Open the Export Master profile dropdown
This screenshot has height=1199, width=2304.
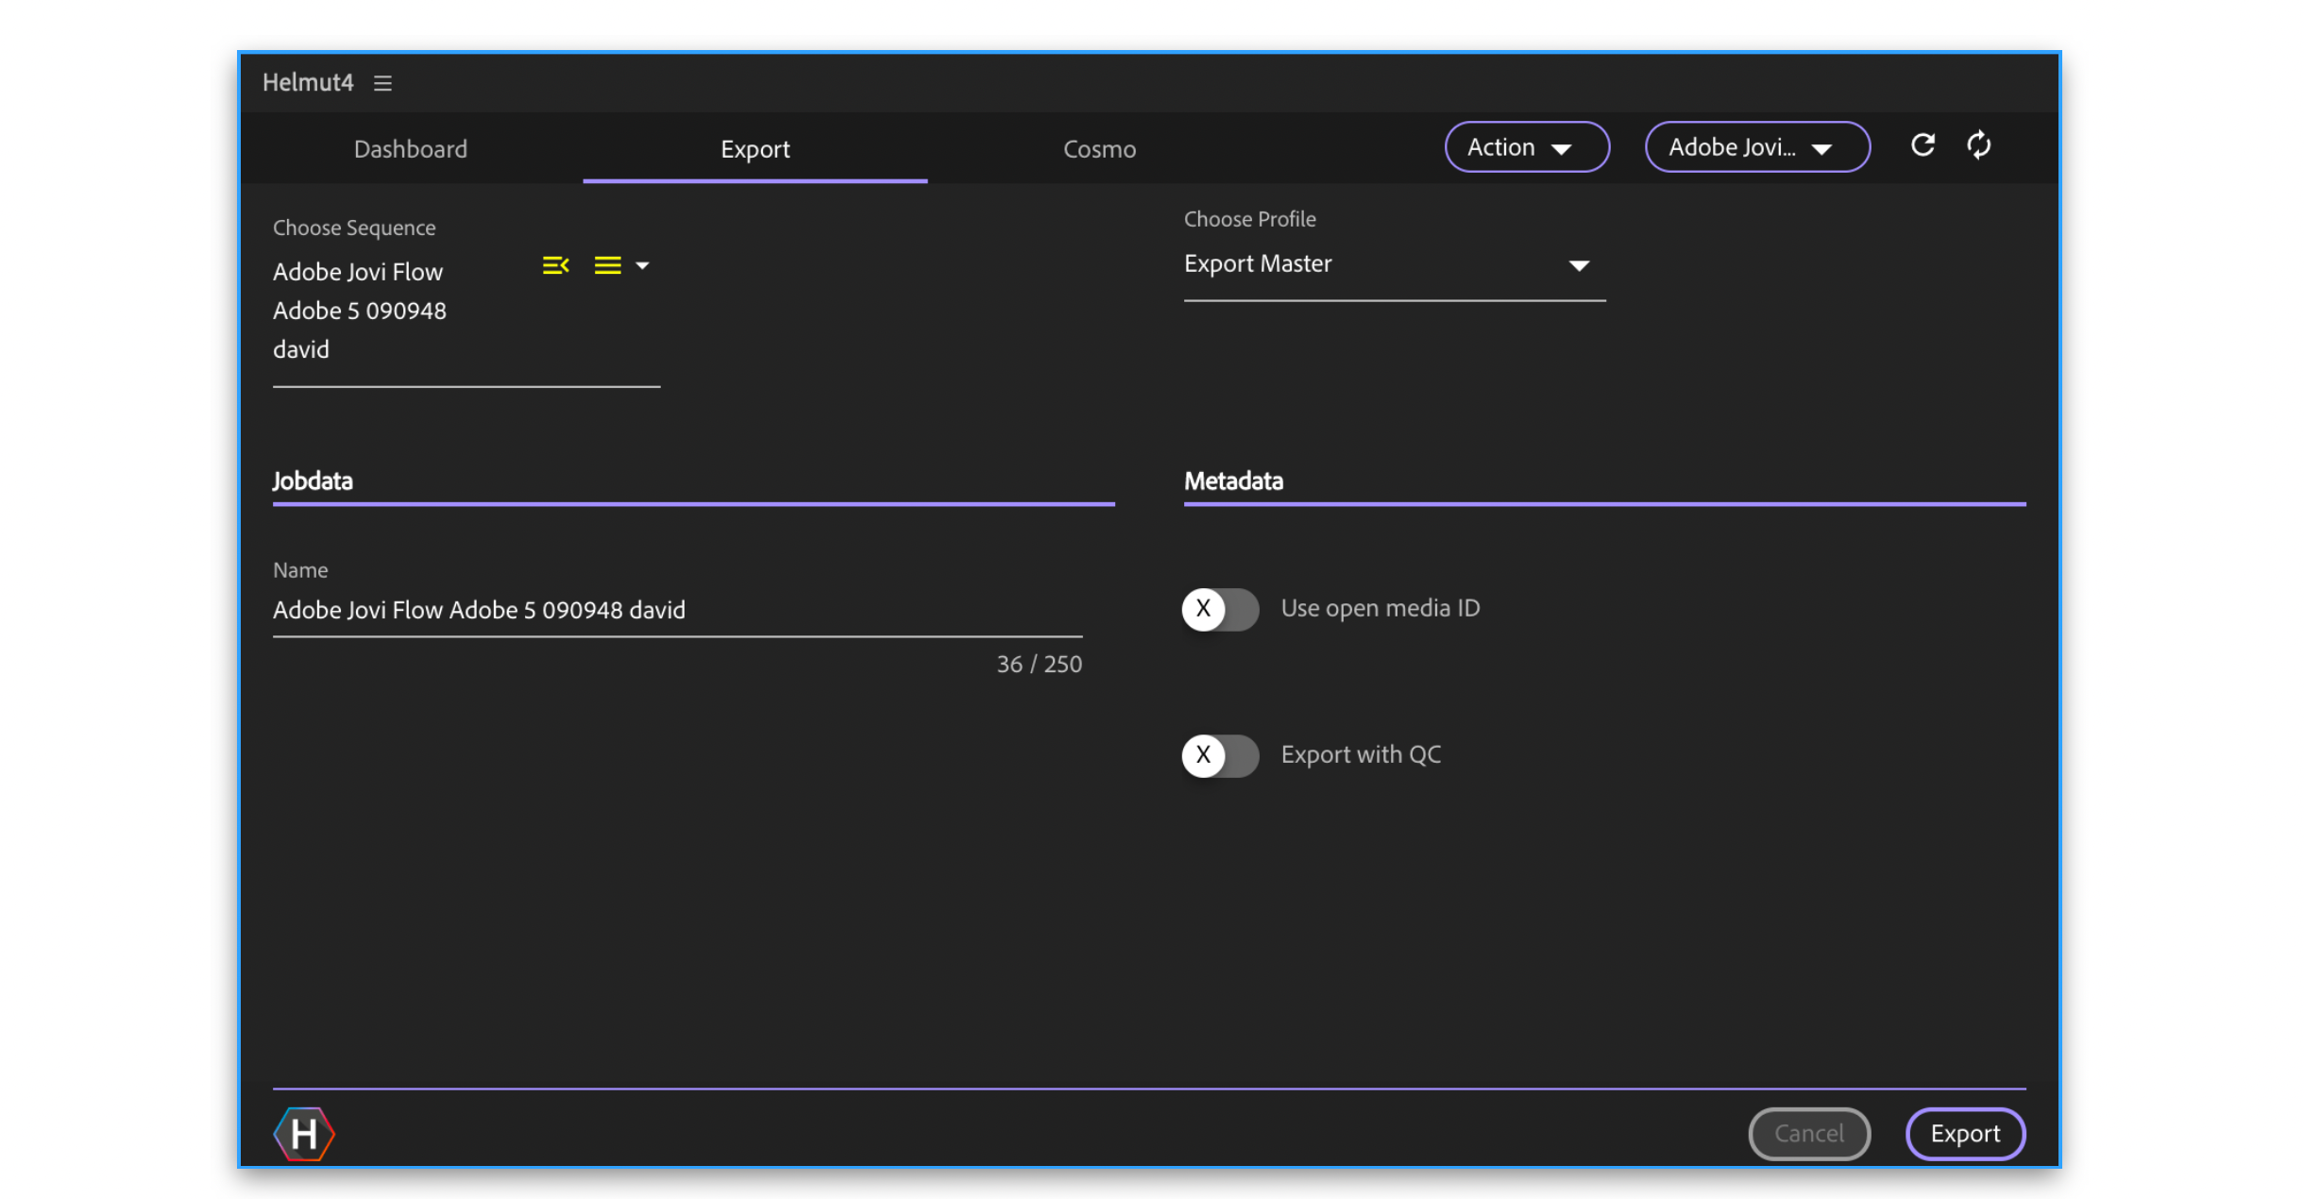(x=1394, y=264)
